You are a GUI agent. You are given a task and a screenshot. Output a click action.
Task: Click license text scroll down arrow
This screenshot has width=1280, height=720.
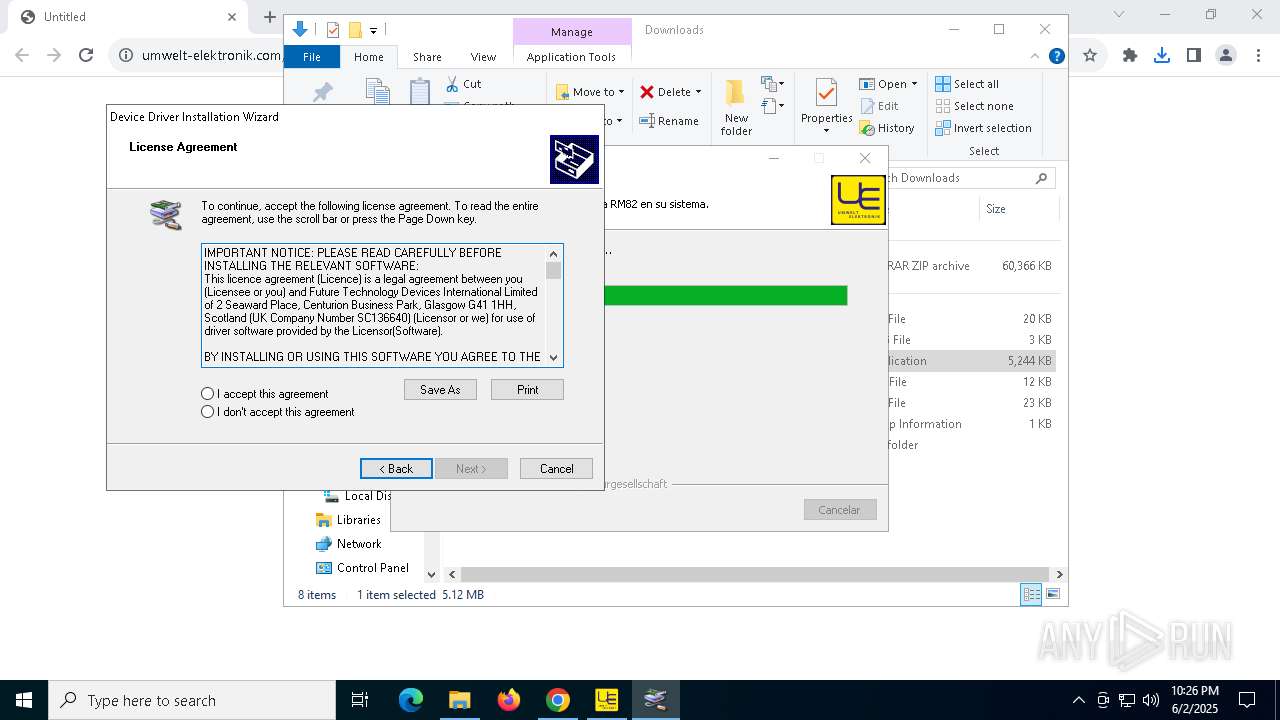coord(554,357)
